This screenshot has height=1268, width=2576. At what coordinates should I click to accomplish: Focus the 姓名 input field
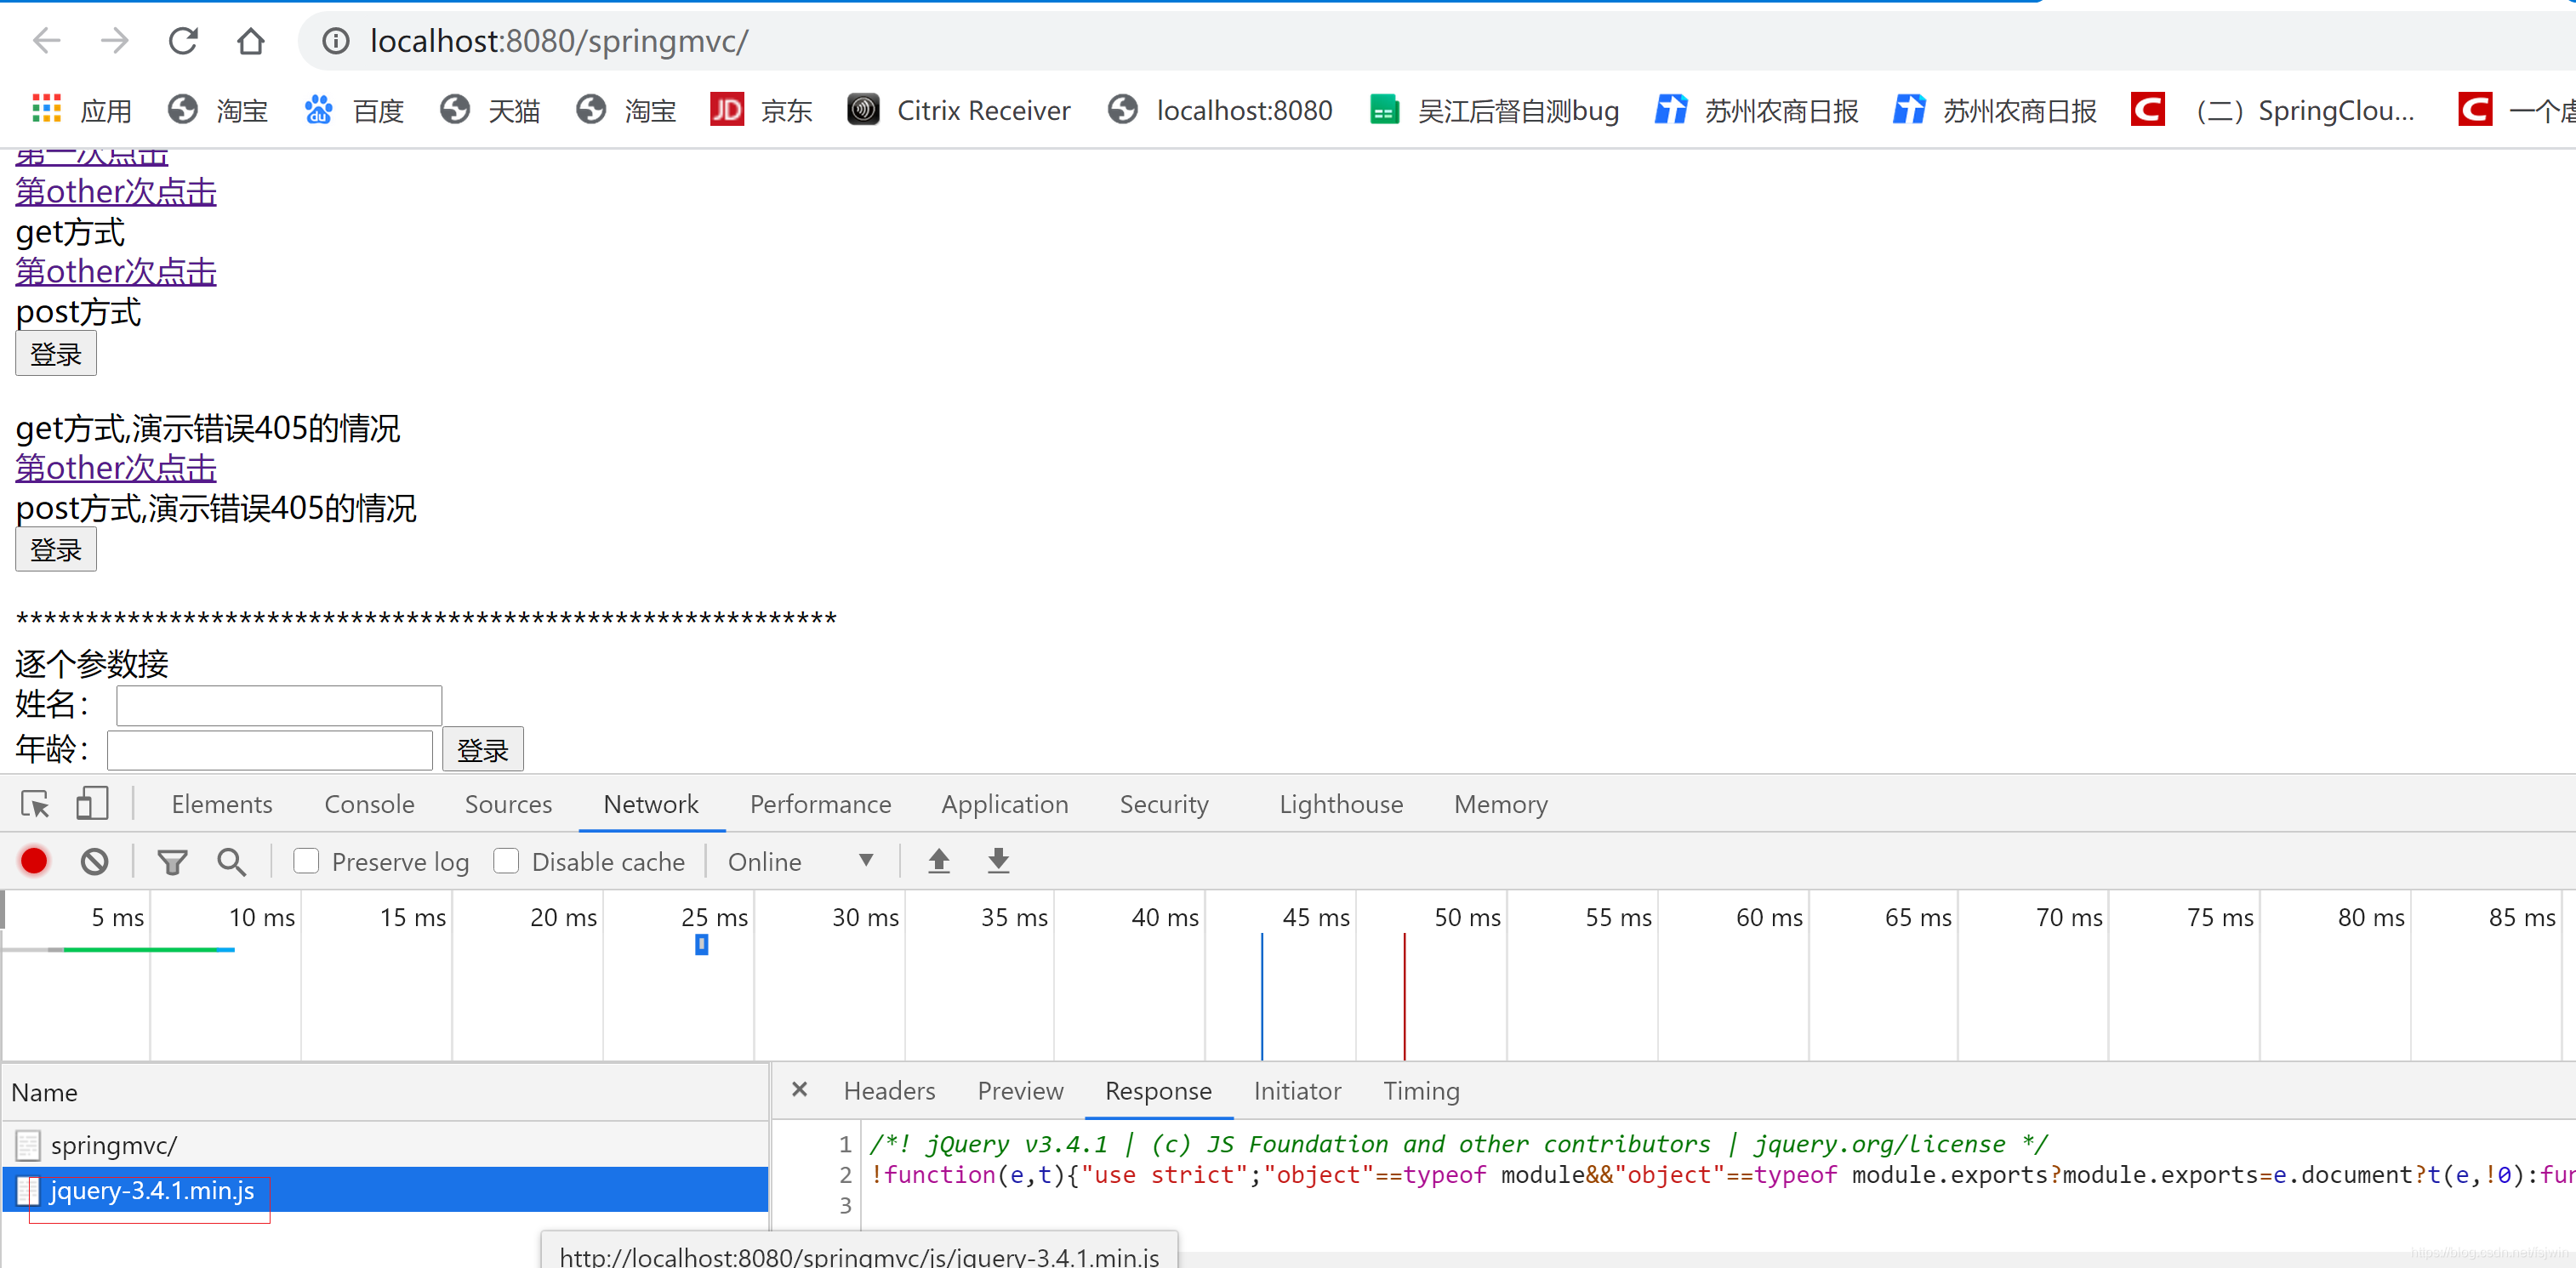pyautogui.click(x=279, y=705)
